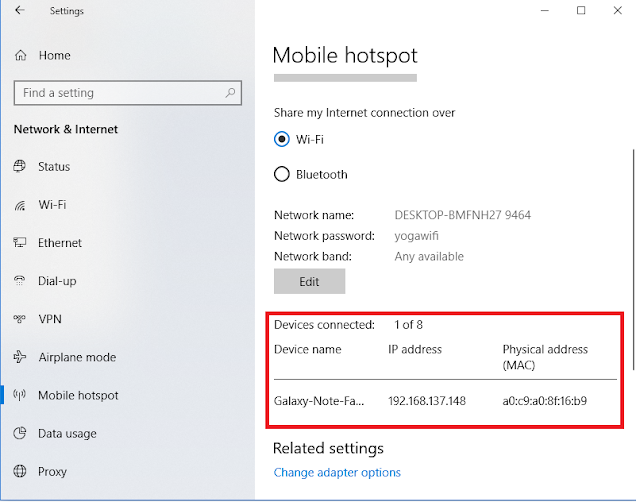Click the Airplane mode plane icon
The image size is (640, 502).
click(x=20, y=357)
